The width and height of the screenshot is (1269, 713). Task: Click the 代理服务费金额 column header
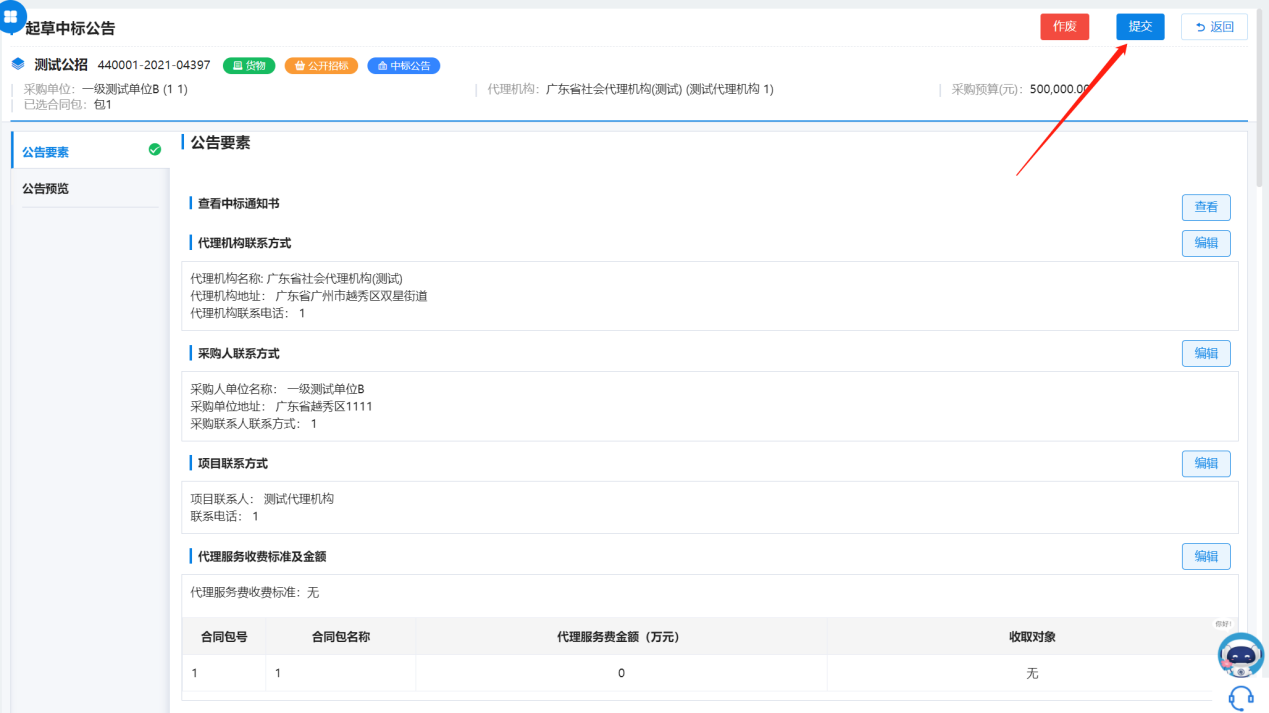620,636
